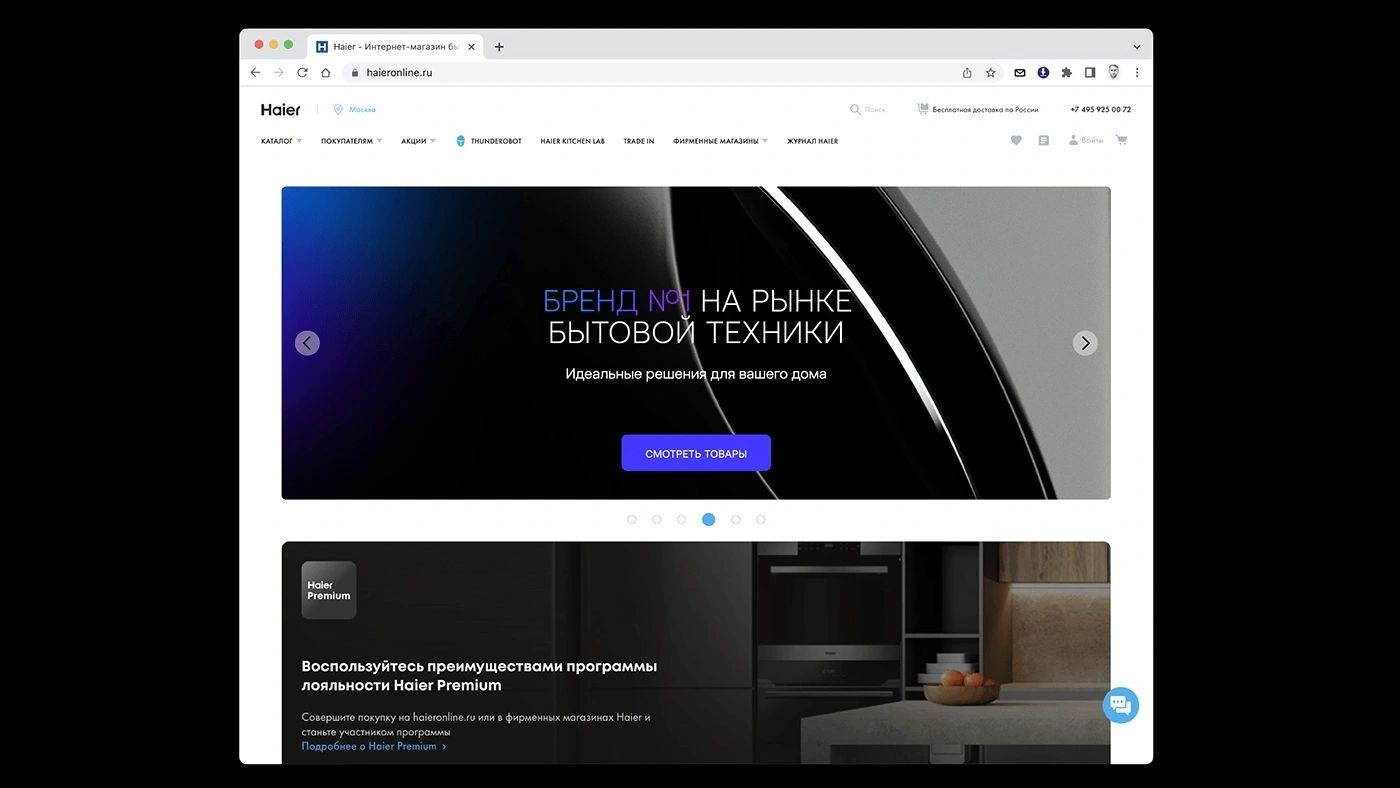Open Haier Kitchen Lab
The height and width of the screenshot is (788, 1400).
click(573, 141)
